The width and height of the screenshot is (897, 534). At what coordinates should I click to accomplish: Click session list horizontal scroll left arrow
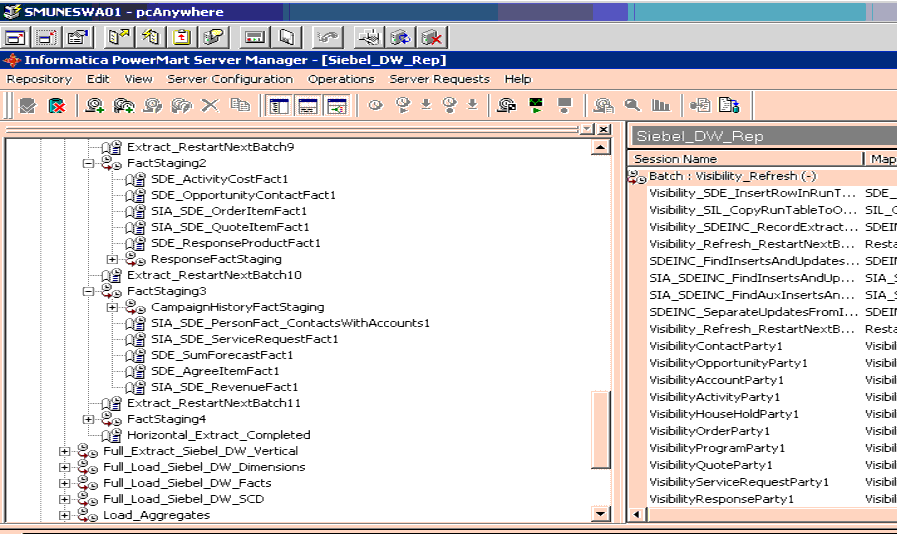[x=636, y=515]
